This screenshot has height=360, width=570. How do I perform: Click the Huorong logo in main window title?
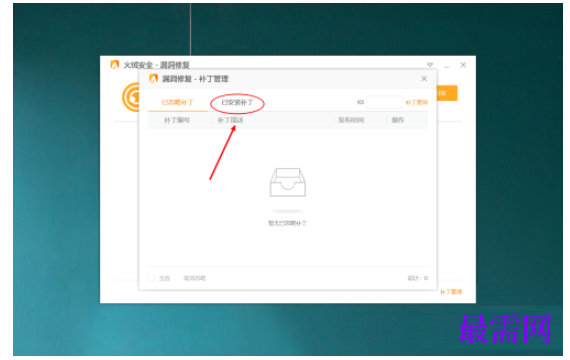(115, 65)
